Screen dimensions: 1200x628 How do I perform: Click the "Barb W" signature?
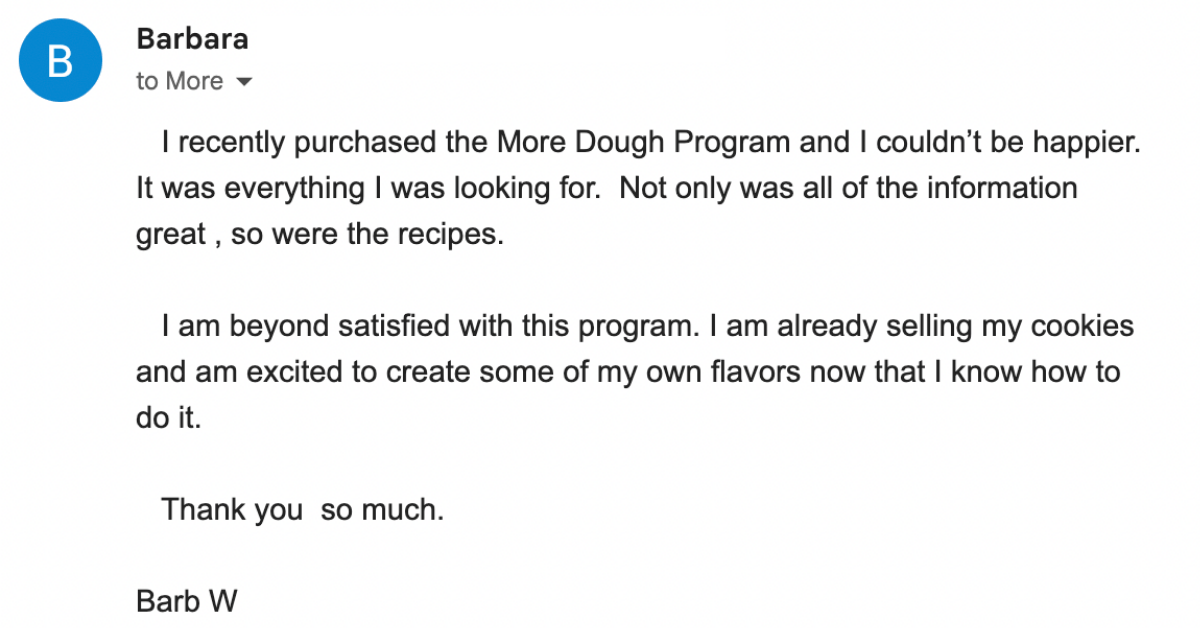[186, 602]
